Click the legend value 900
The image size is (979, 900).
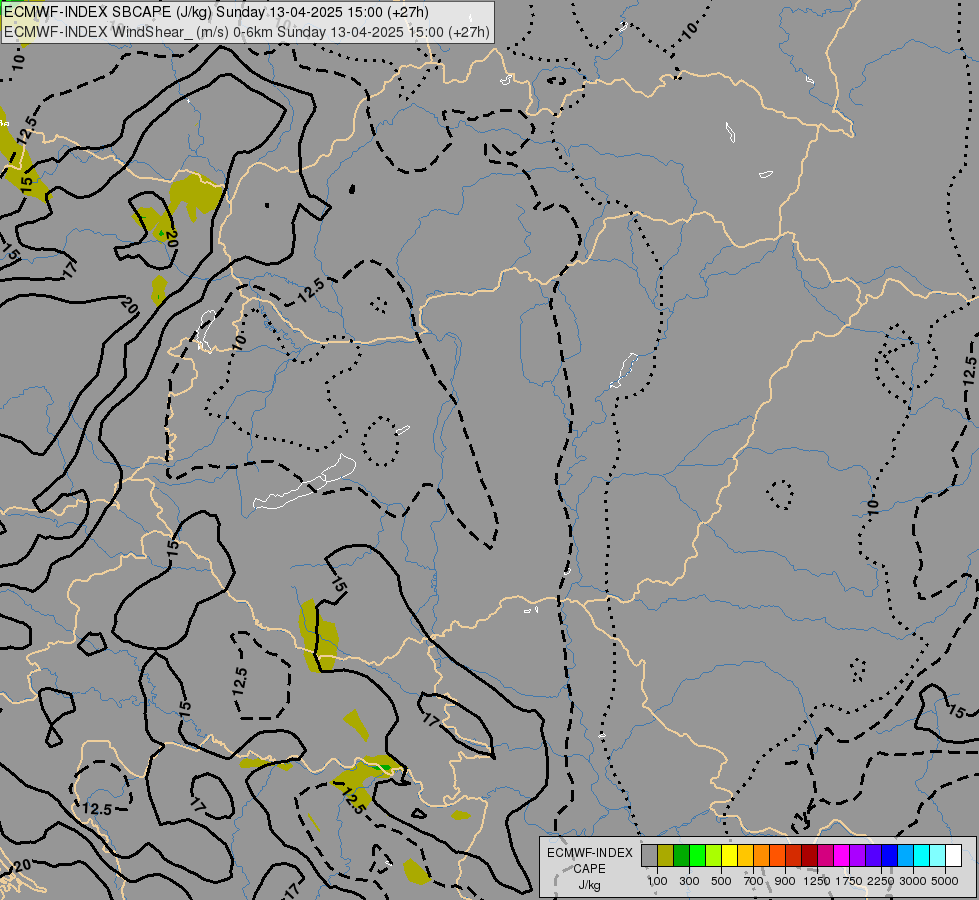pyautogui.click(x=785, y=881)
